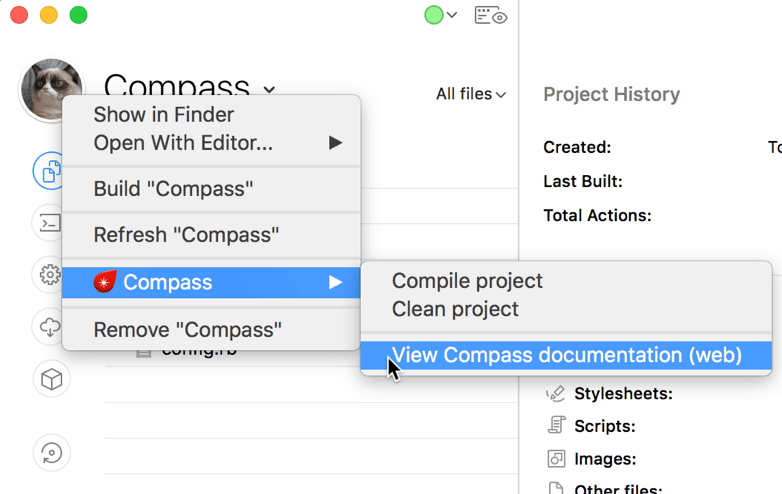Viewport: 782px width, 494px height.
Task: Open the terminal log sidebar icon
Action: [50, 223]
